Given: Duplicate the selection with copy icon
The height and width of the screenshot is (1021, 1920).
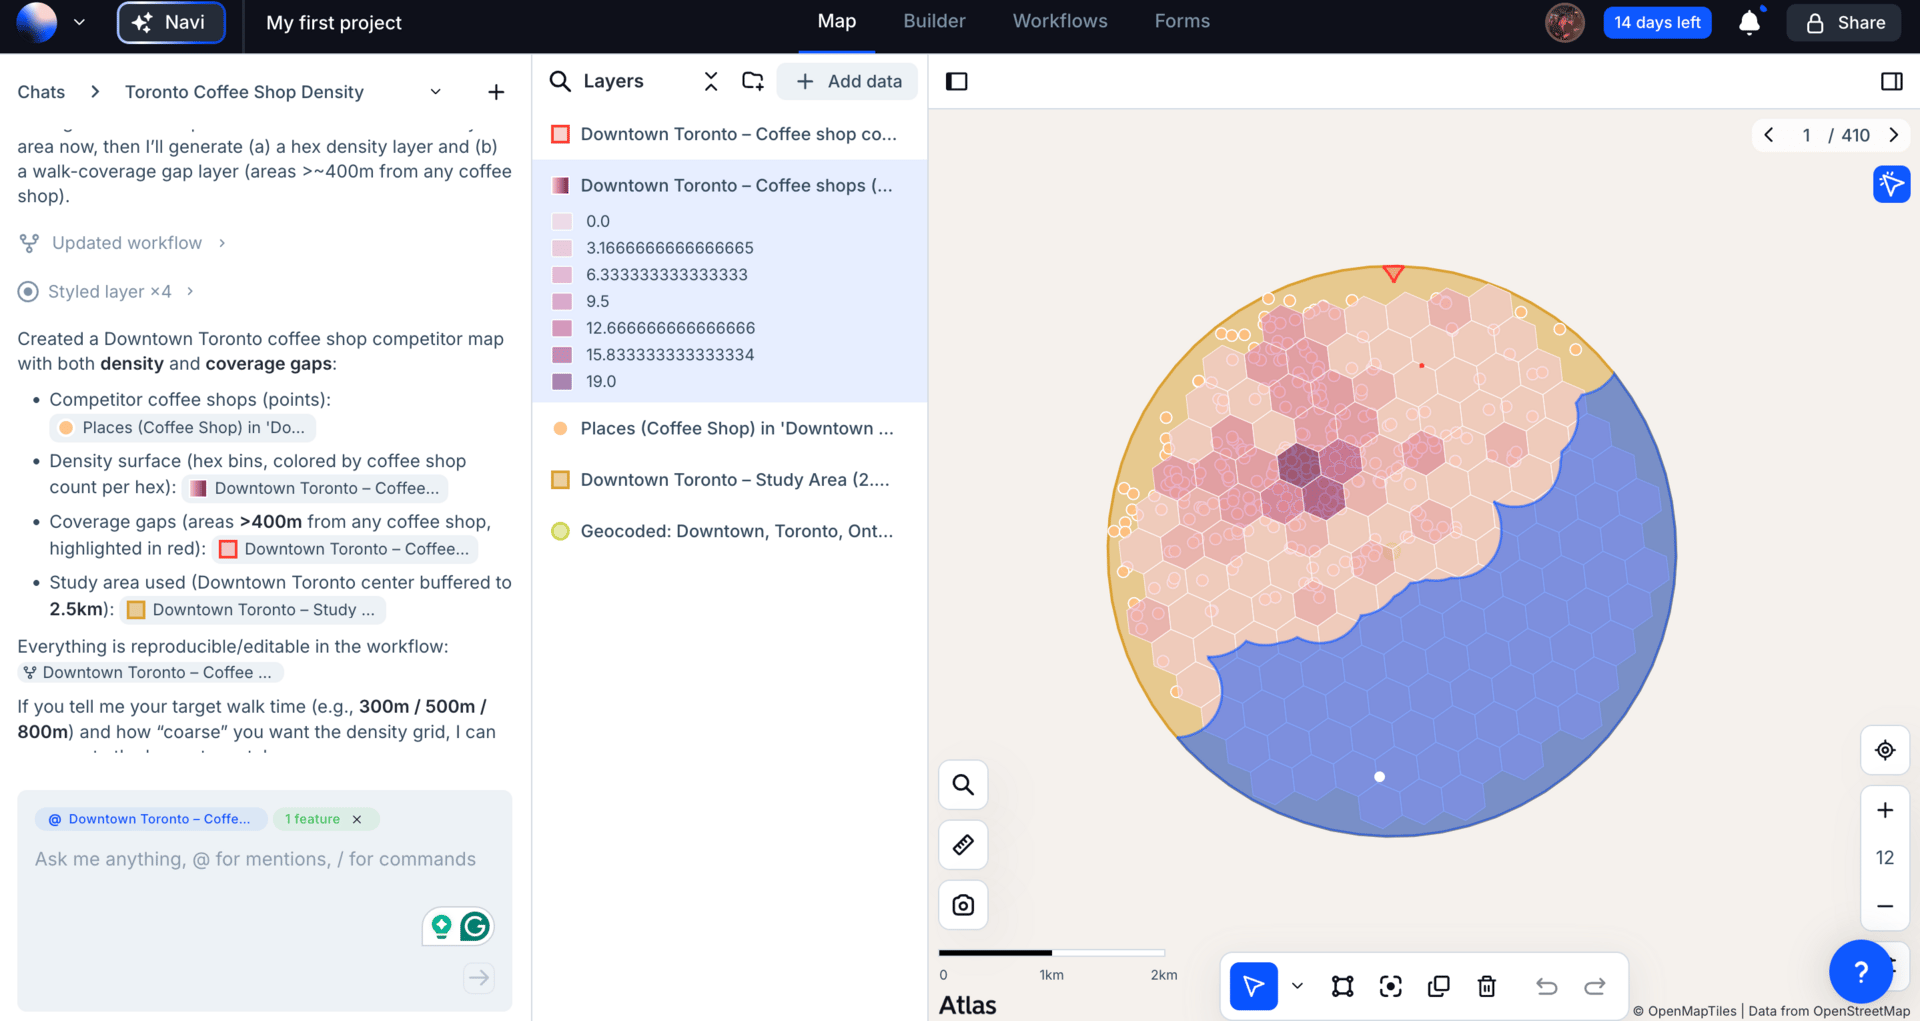Looking at the screenshot, I should pyautogui.click(x=1439, y=987).
